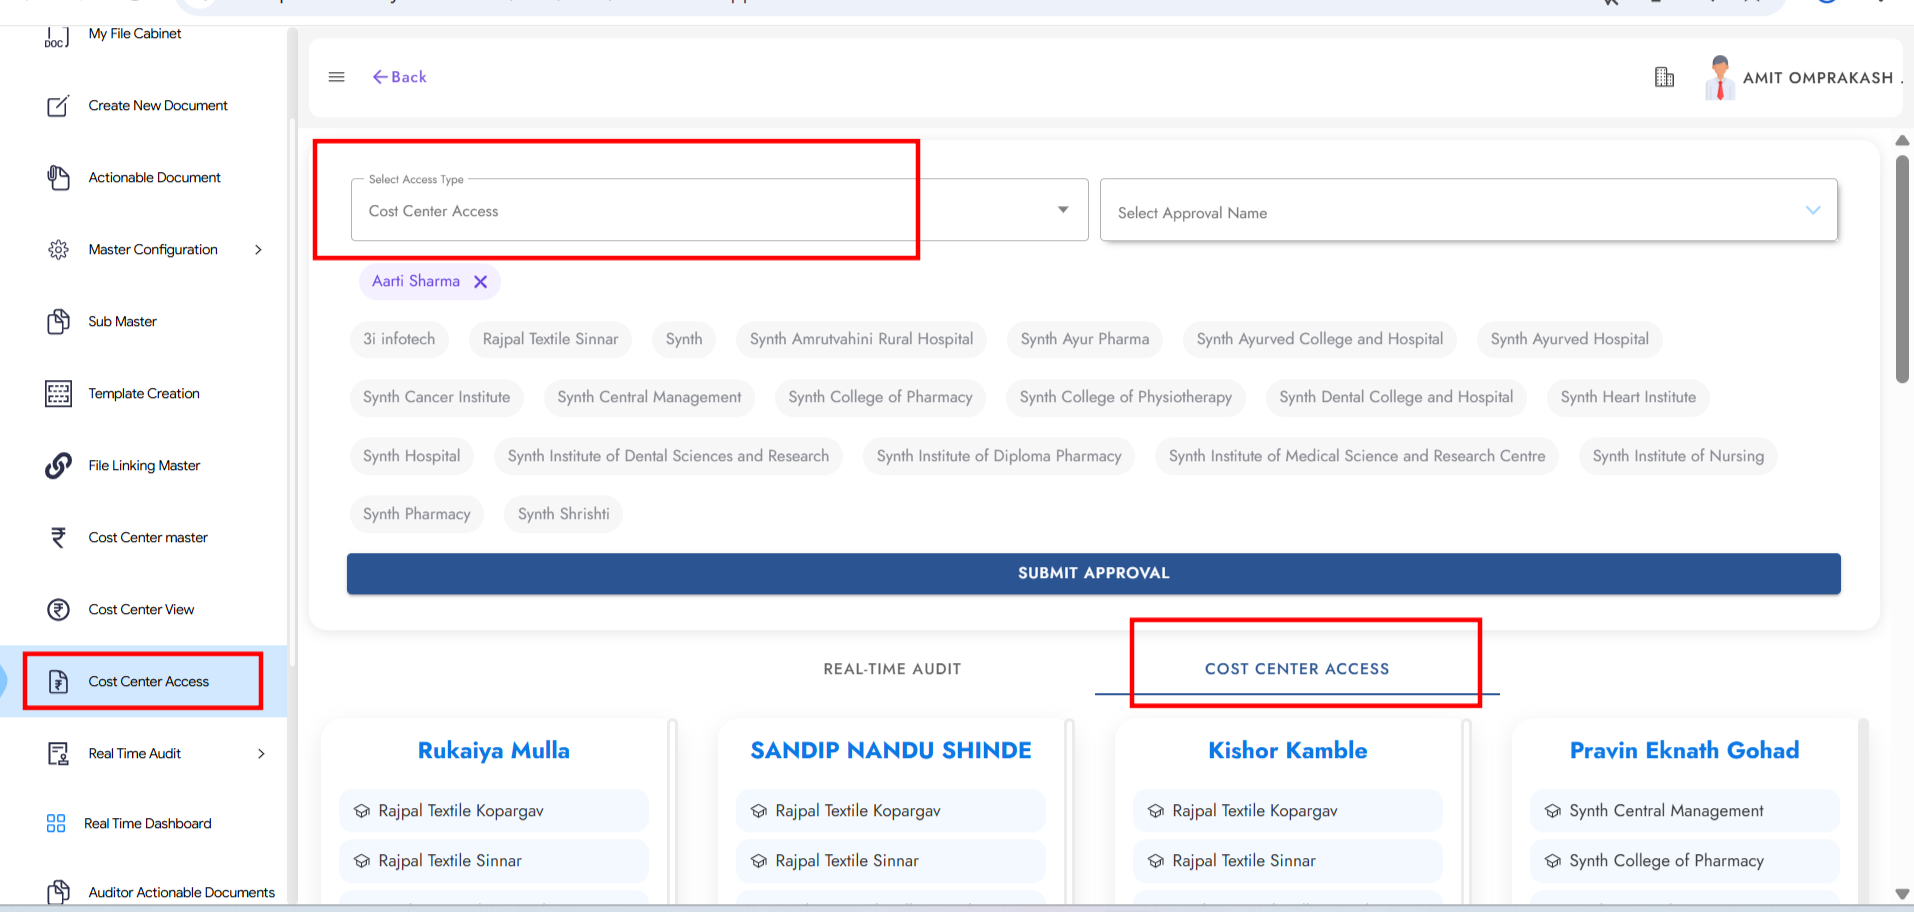
Task: Open the Select Approval Name dropdown
Action: 1813,210
